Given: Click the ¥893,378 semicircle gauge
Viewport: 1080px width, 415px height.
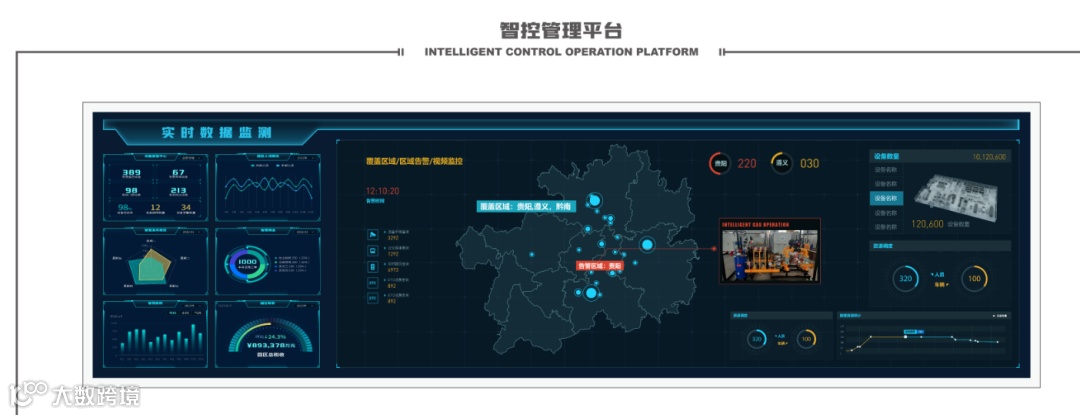Looking at the screenshot, I should pos(269,337).
